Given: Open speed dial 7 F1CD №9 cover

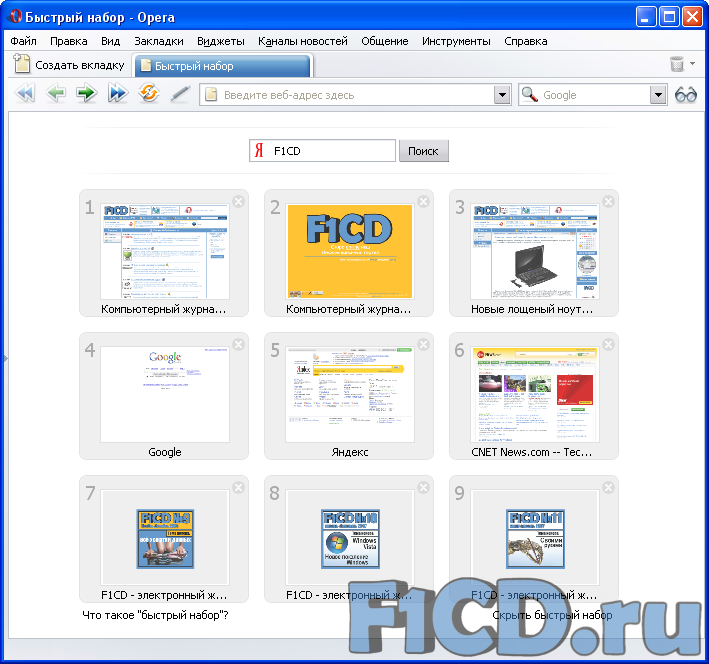Looking at the screenshot, I should tap(165, 538).
